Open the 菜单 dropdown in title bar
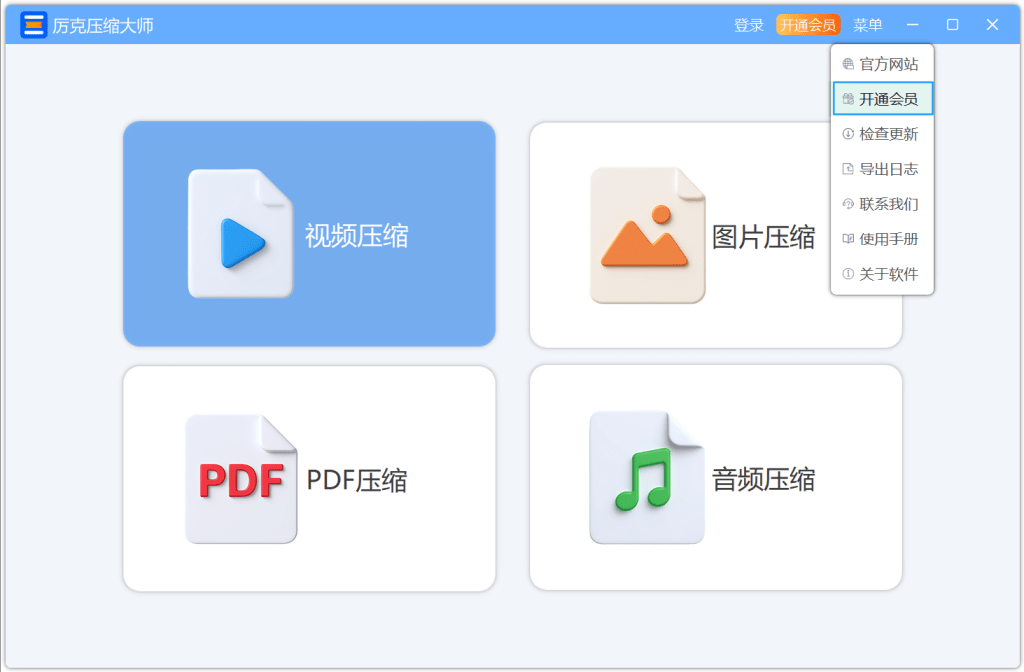Viewport: 1024px width, 672px height. pos(867,25)
